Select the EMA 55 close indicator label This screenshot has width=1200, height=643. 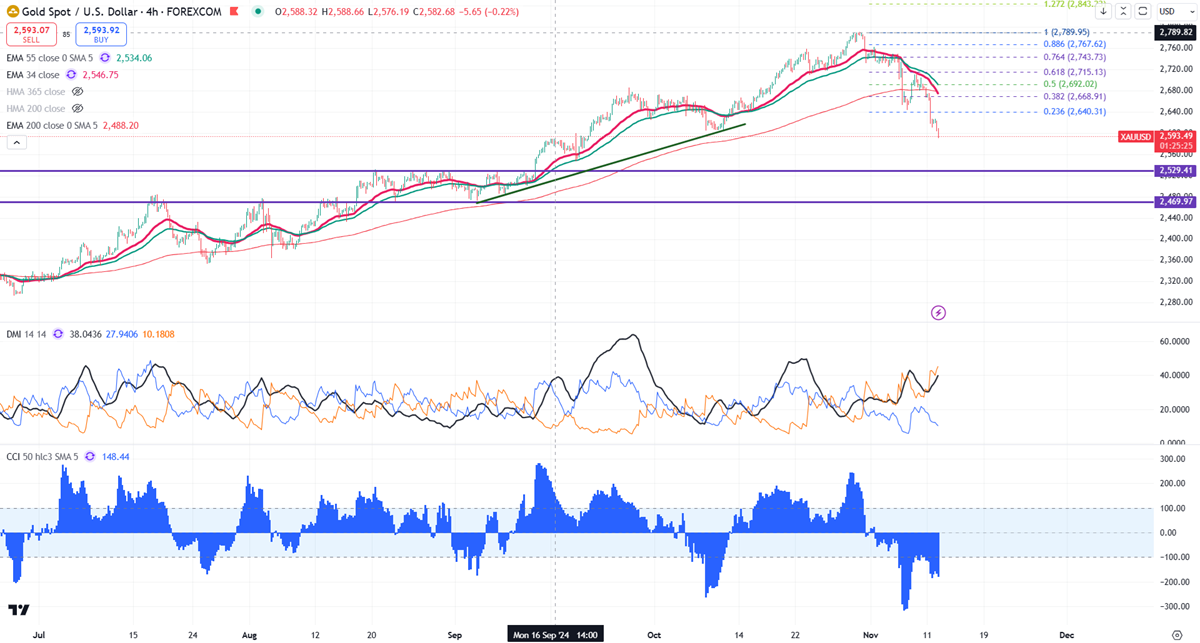(52, 58)
